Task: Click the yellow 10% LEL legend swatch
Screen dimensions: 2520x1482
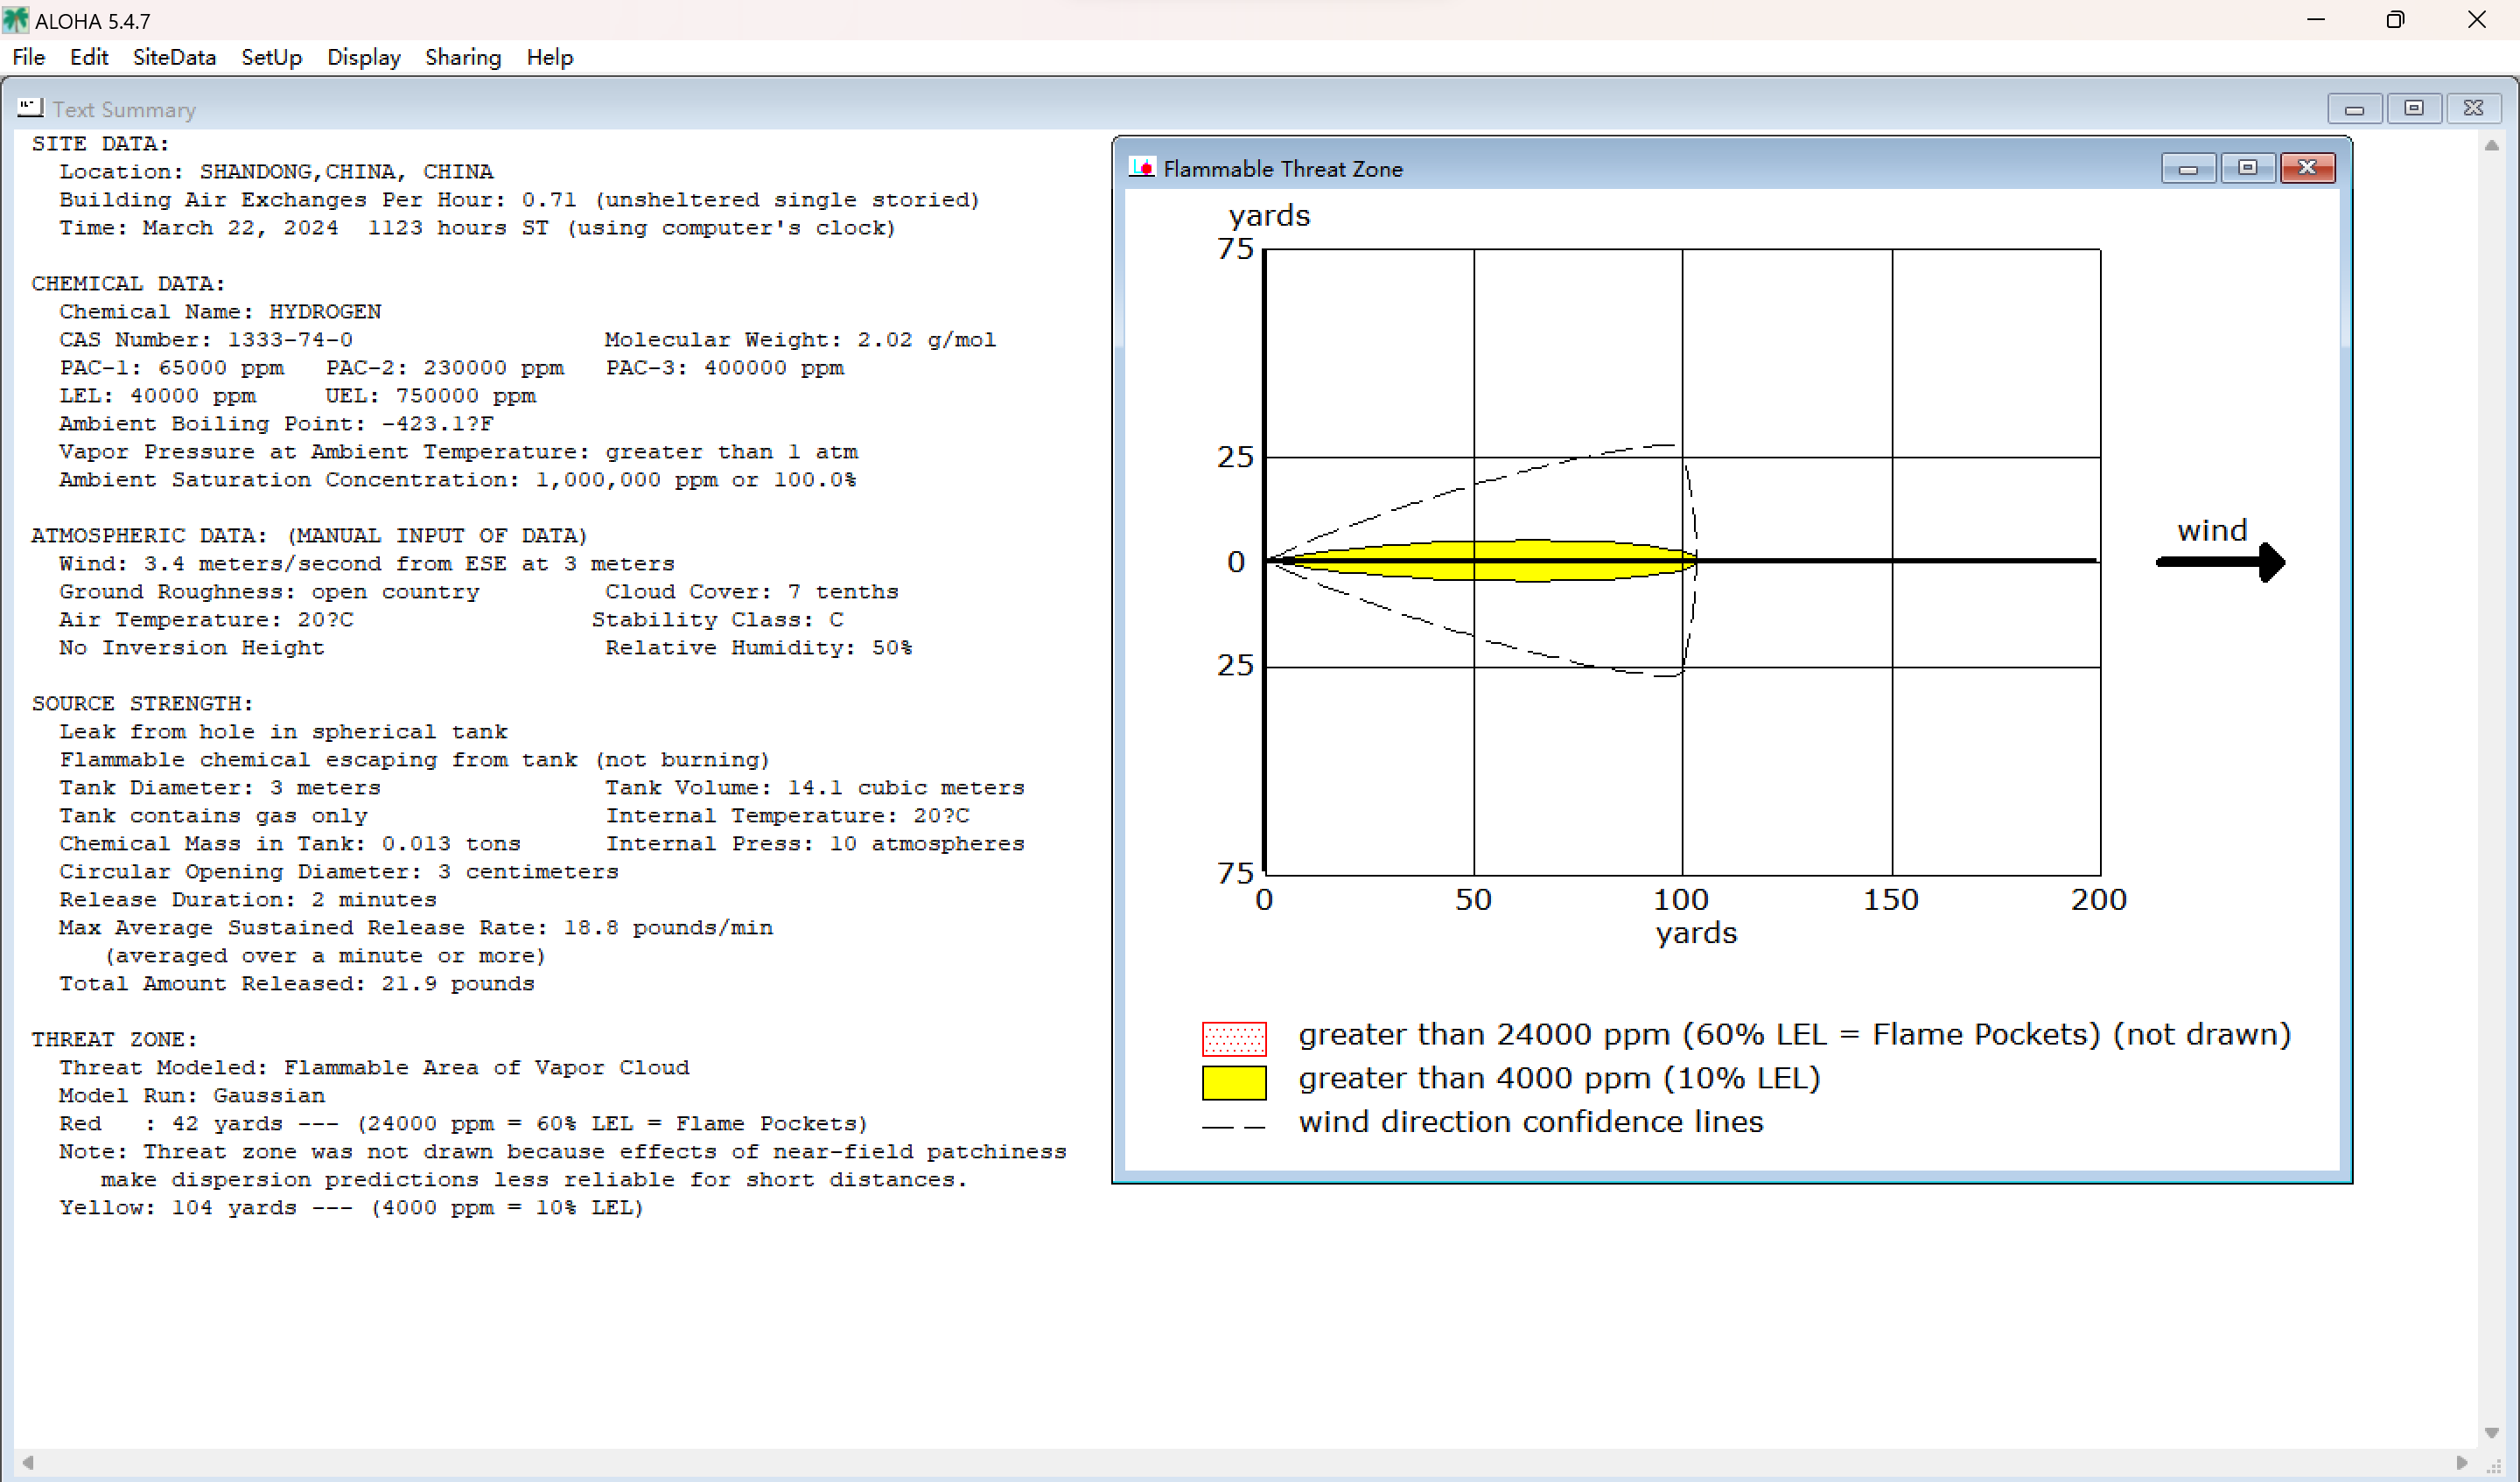Action: pos(1233,1082)
